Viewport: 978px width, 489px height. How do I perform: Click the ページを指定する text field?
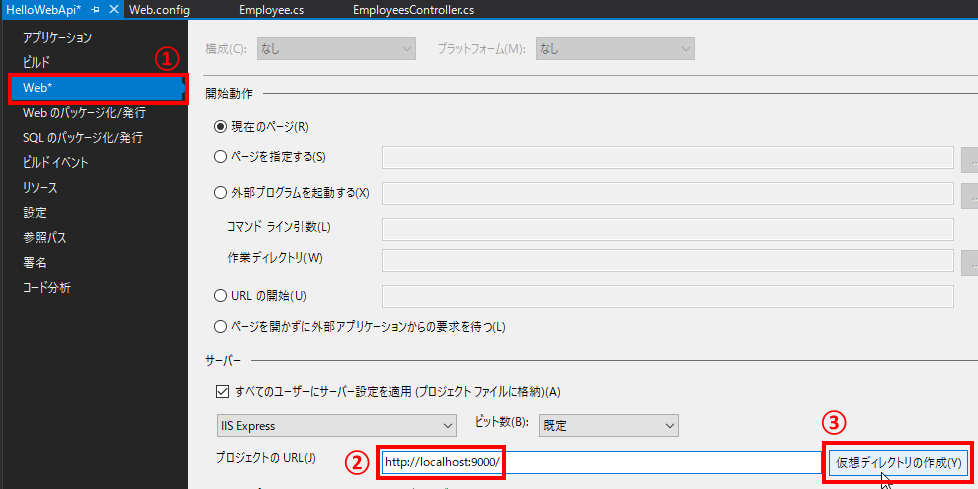pos(667,158)
